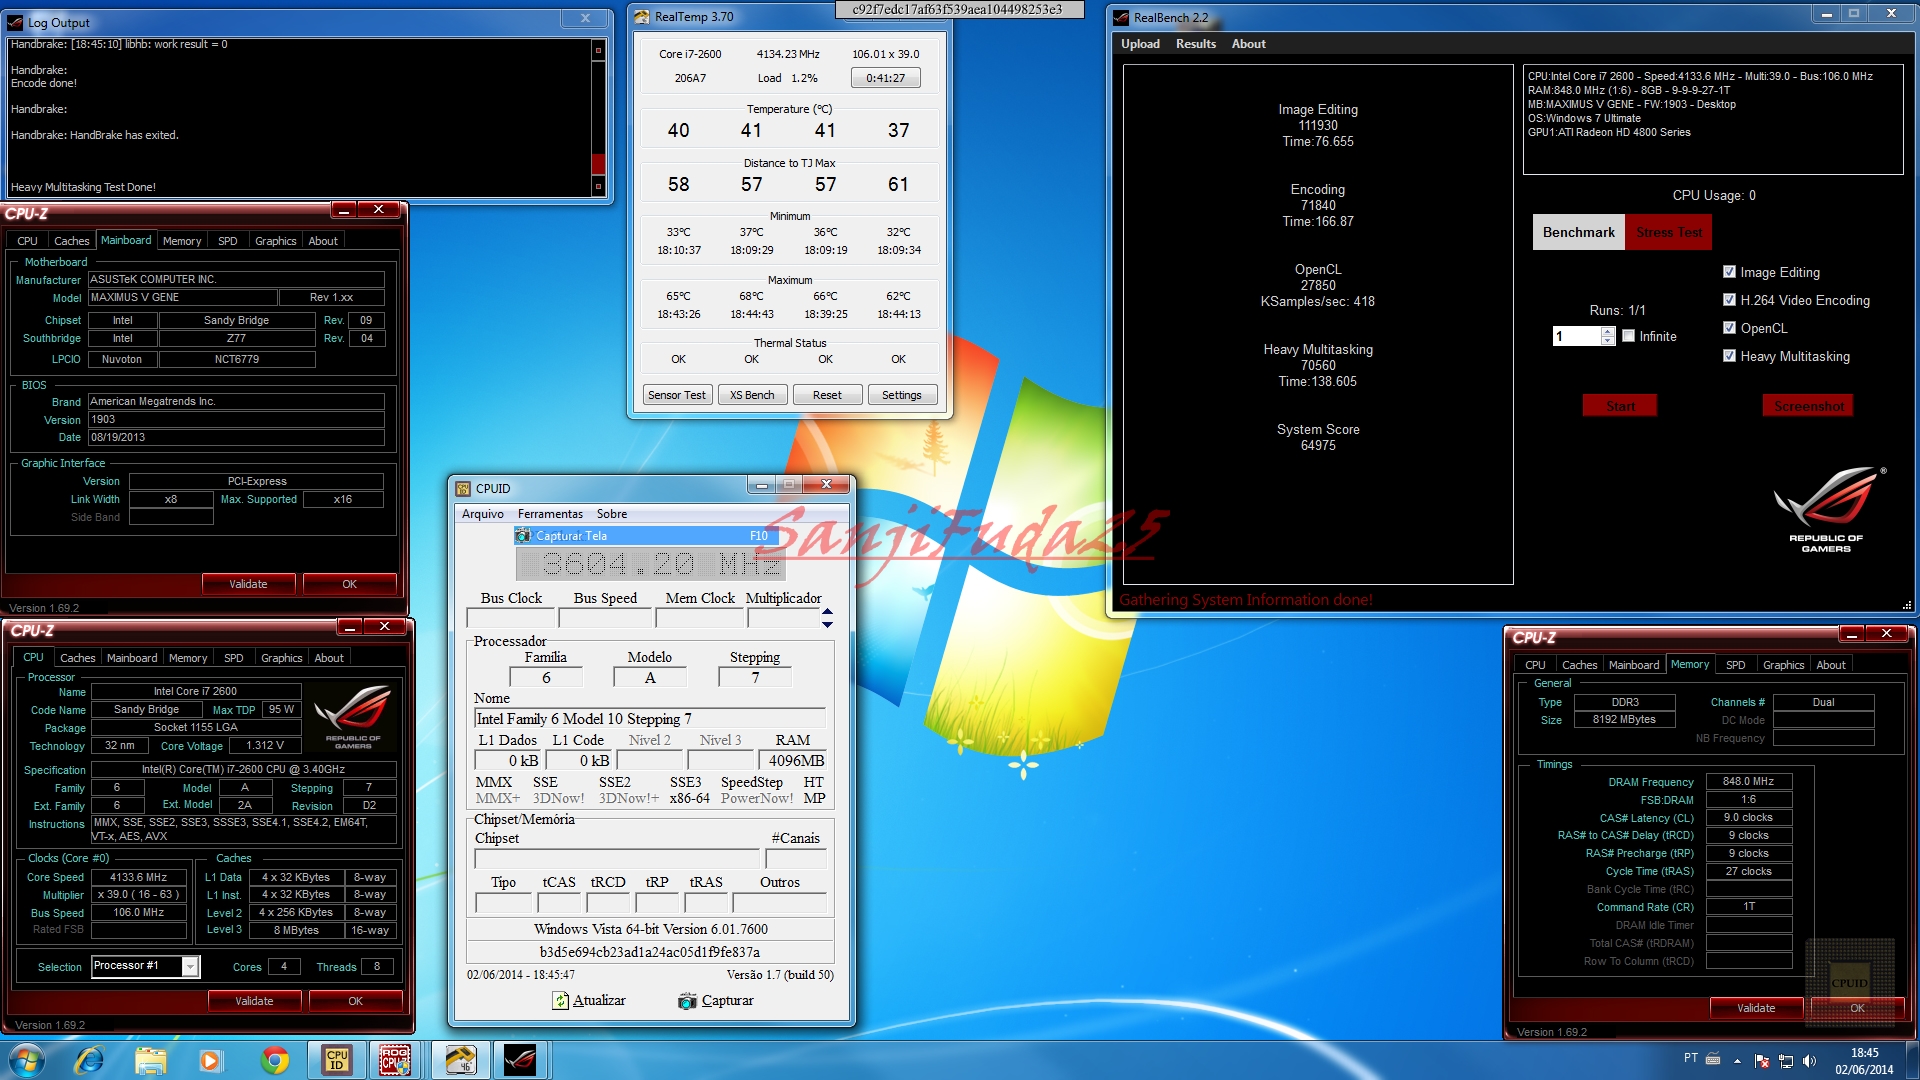The width and height of the screenshot is (1920, 1080).
Task: Click the Atualizar refresh icon in CPUID
Action: 561,1000
